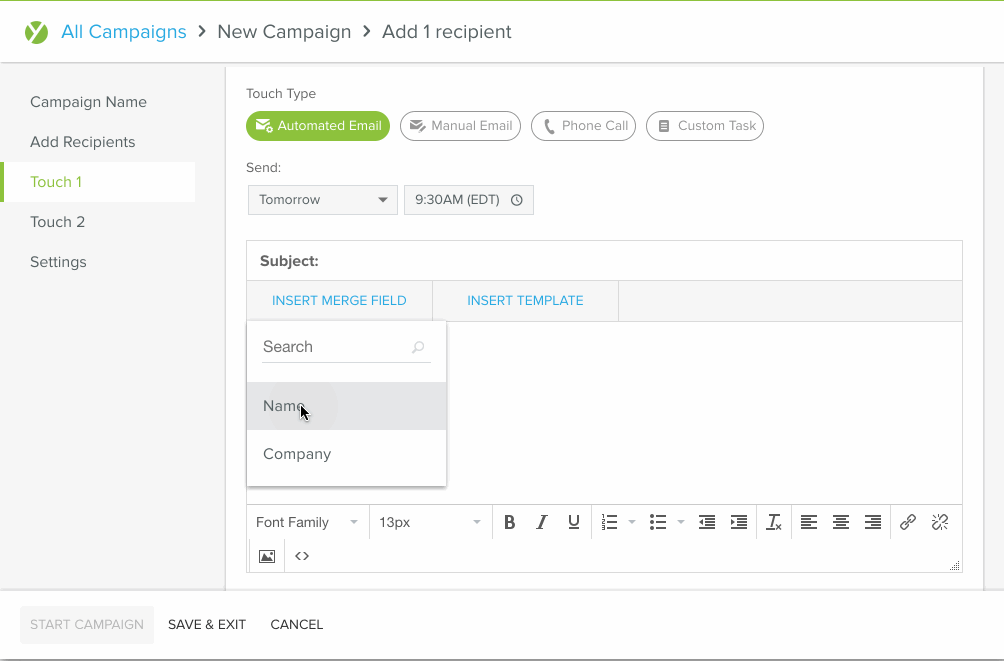Clear text formatting in editor
The width and height of the screenshot is (1004, 661).
pos(773,522)
